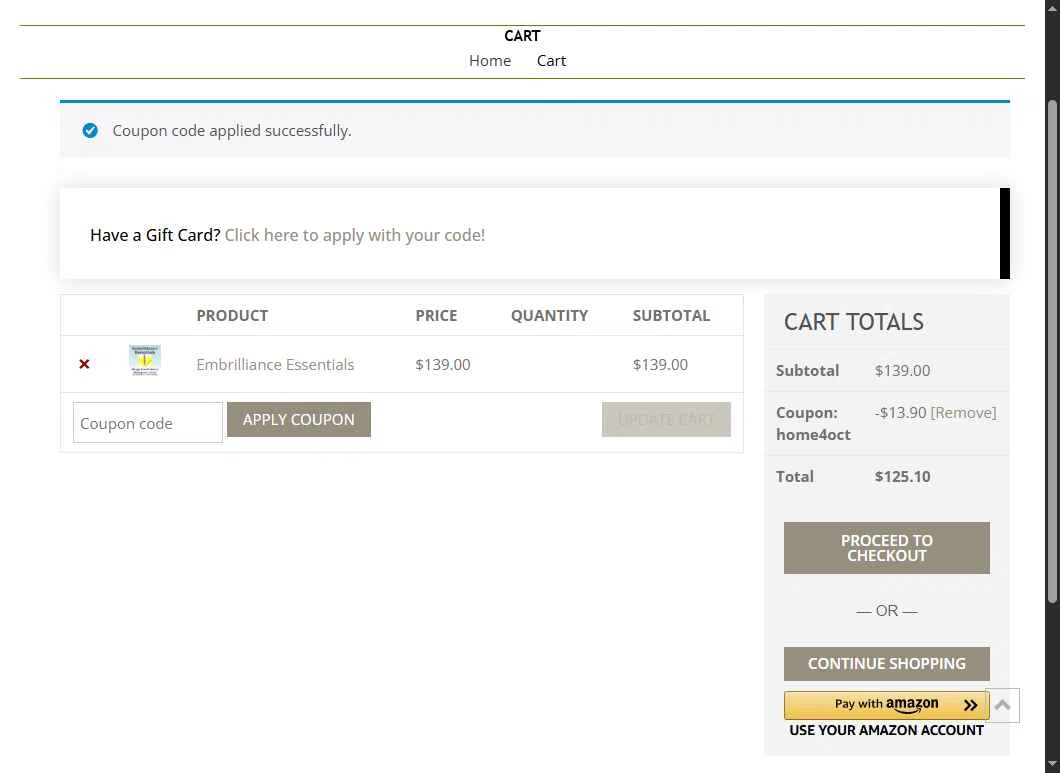Click the QUANTITY column header
1060x773 pixels.
click(549, 316)
